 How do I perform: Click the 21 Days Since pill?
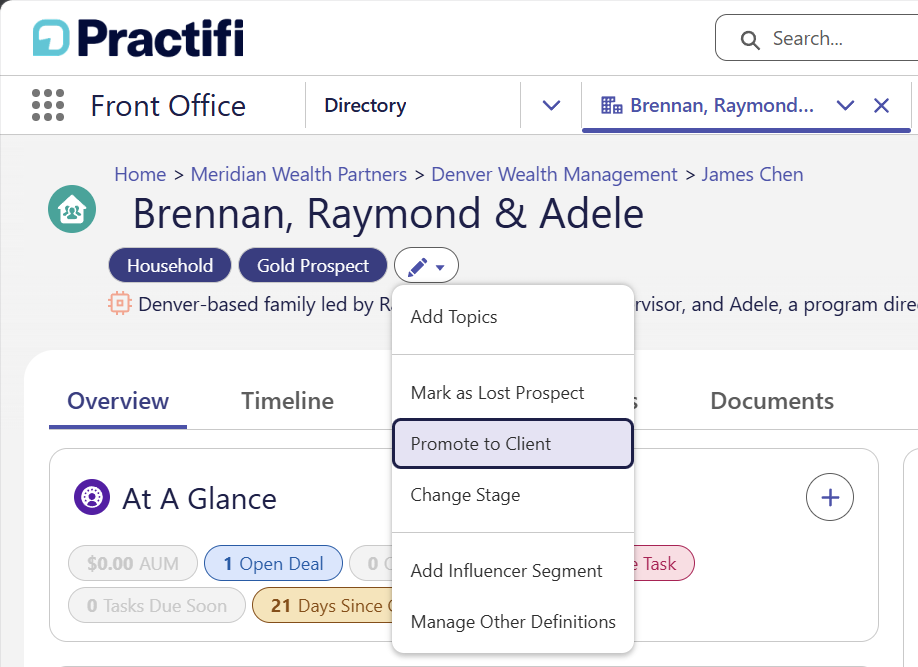pyautogui.click(x=323, y=606)
